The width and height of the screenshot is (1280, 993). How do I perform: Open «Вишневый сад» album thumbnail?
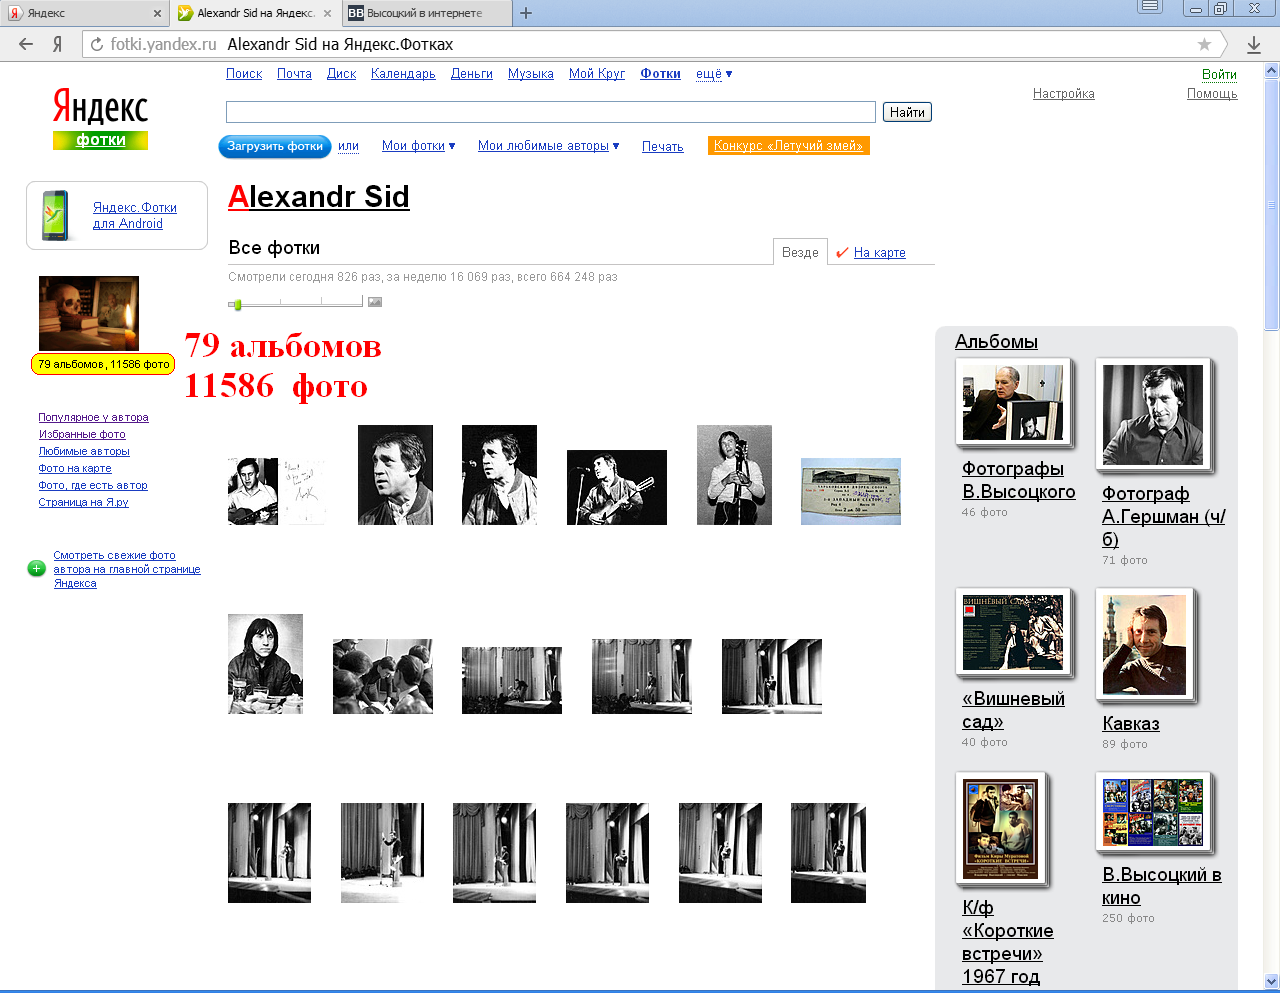click(1013, 632)
